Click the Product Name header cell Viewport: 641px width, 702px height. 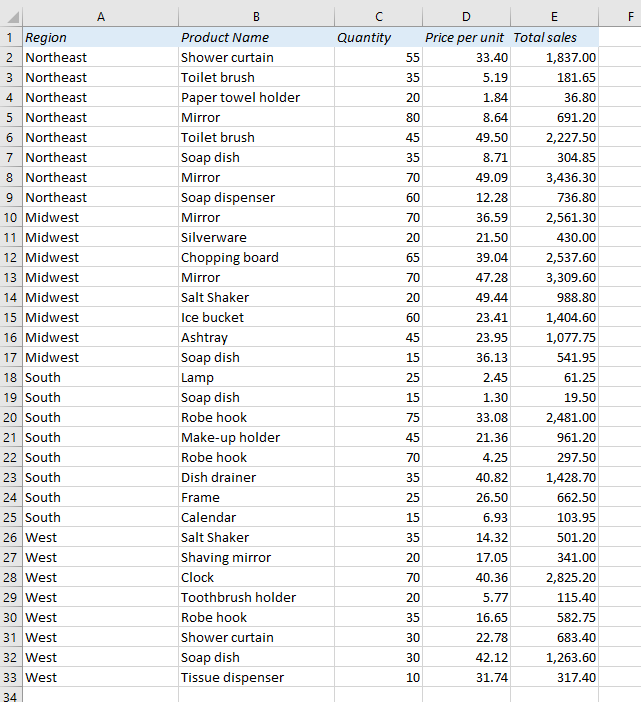click(256, 37)
